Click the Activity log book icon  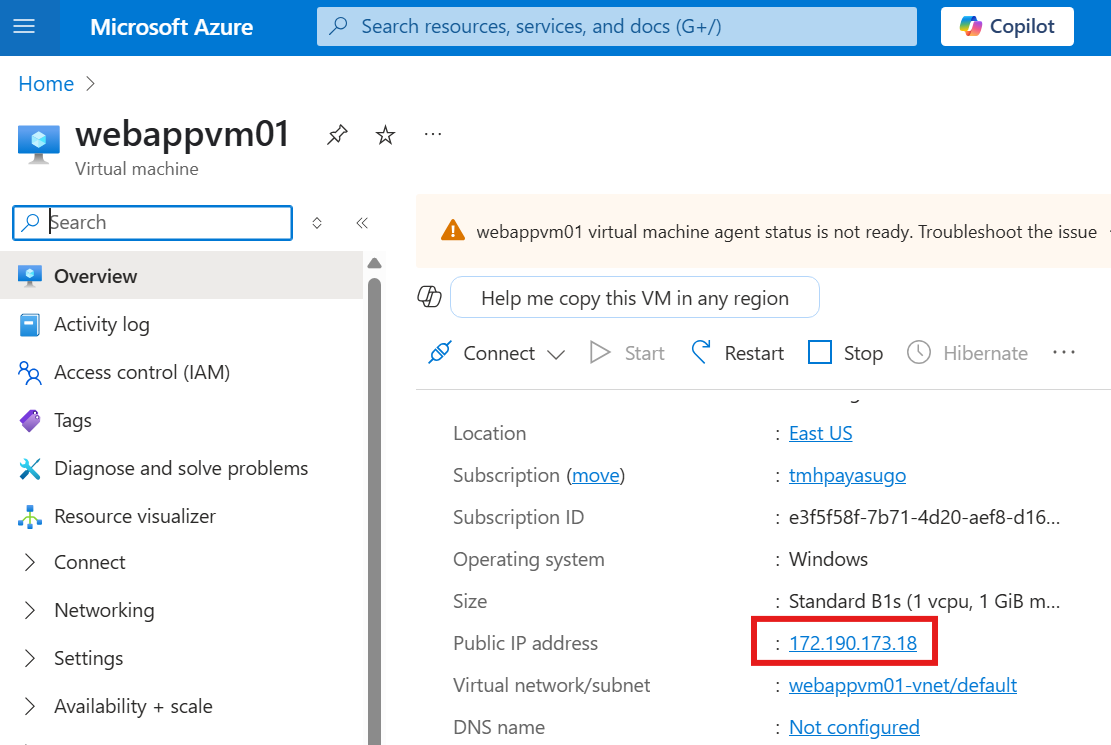30,325
